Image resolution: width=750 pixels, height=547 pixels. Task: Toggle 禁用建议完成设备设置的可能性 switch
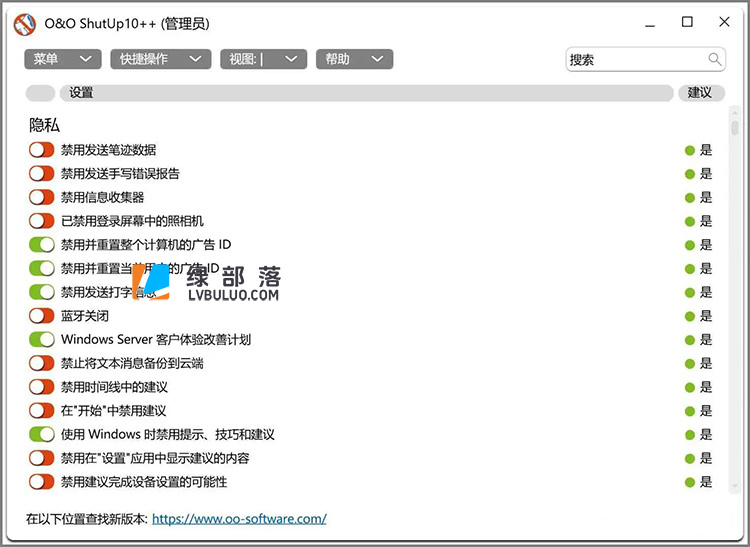(x=42, y=481)
